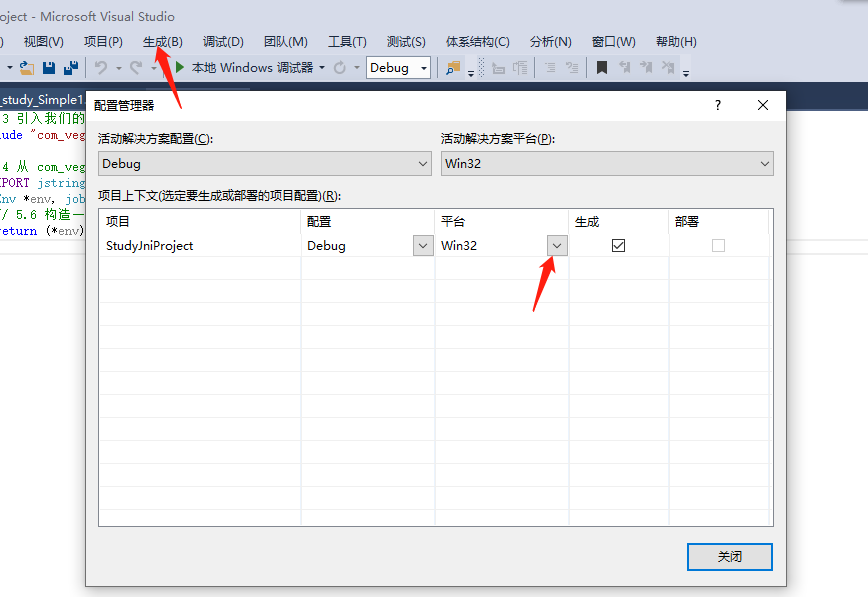Open the toolbar Debug configuration combo box

click(x=398, y=68)
